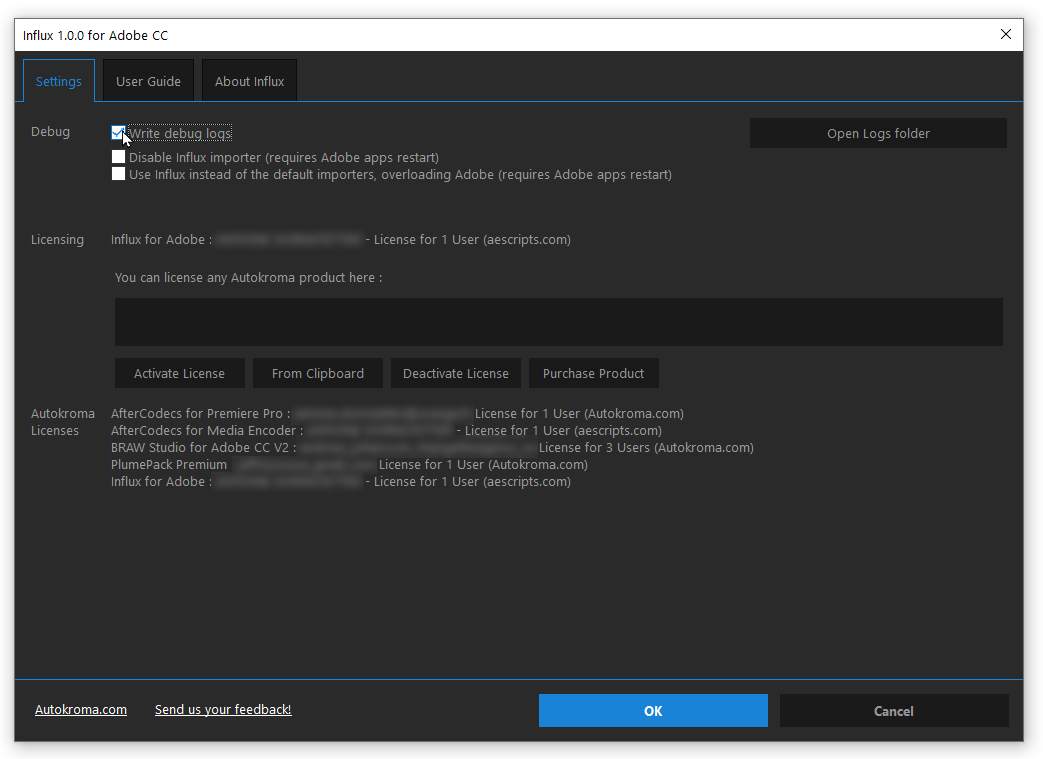Deactivate the current license

[455, 372]
